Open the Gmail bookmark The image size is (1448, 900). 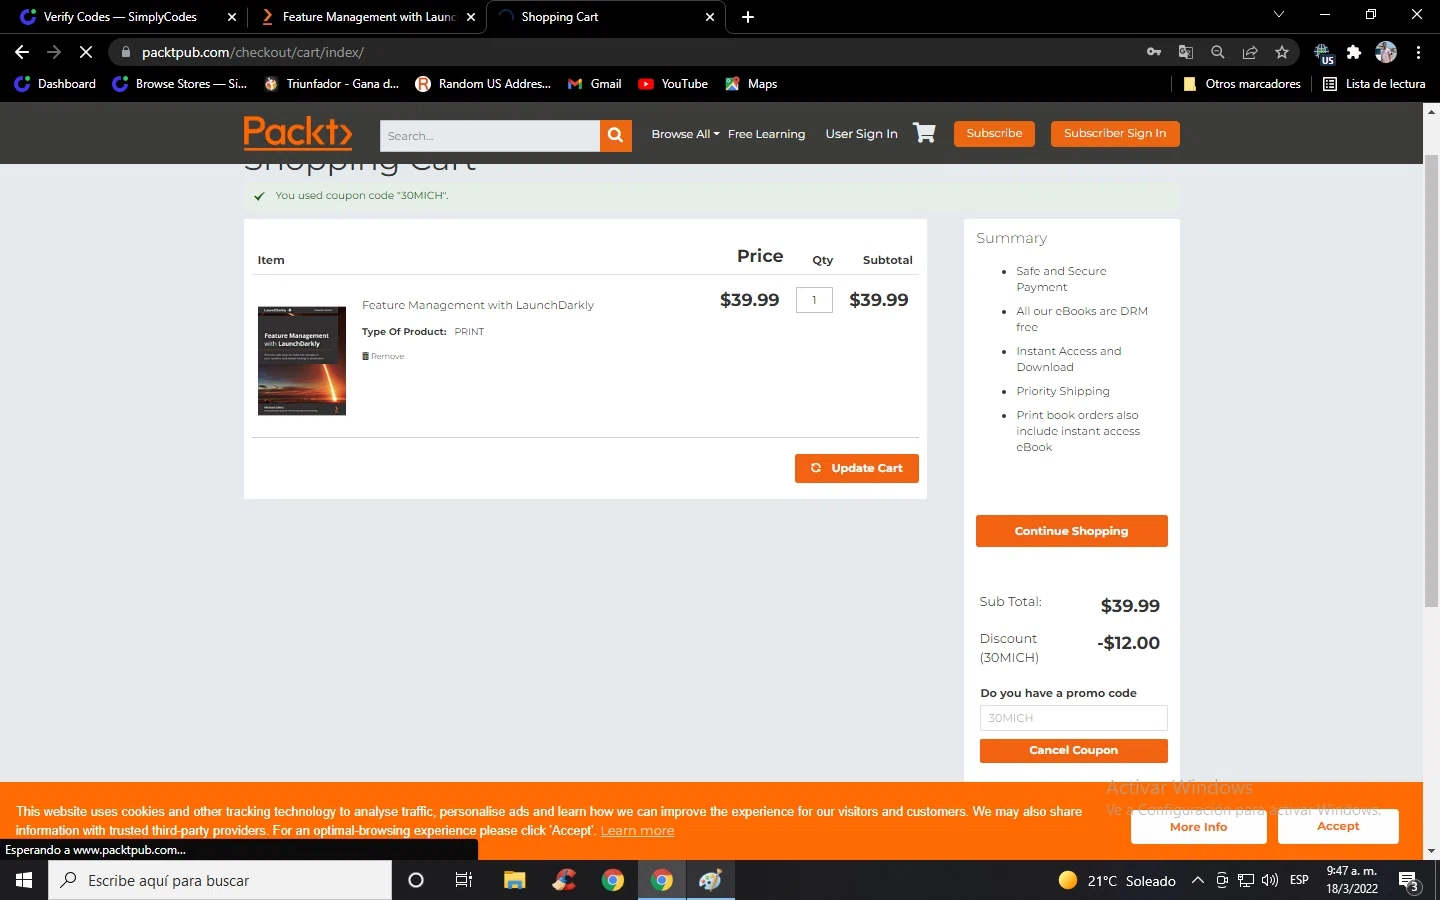(x=595, y=84)
